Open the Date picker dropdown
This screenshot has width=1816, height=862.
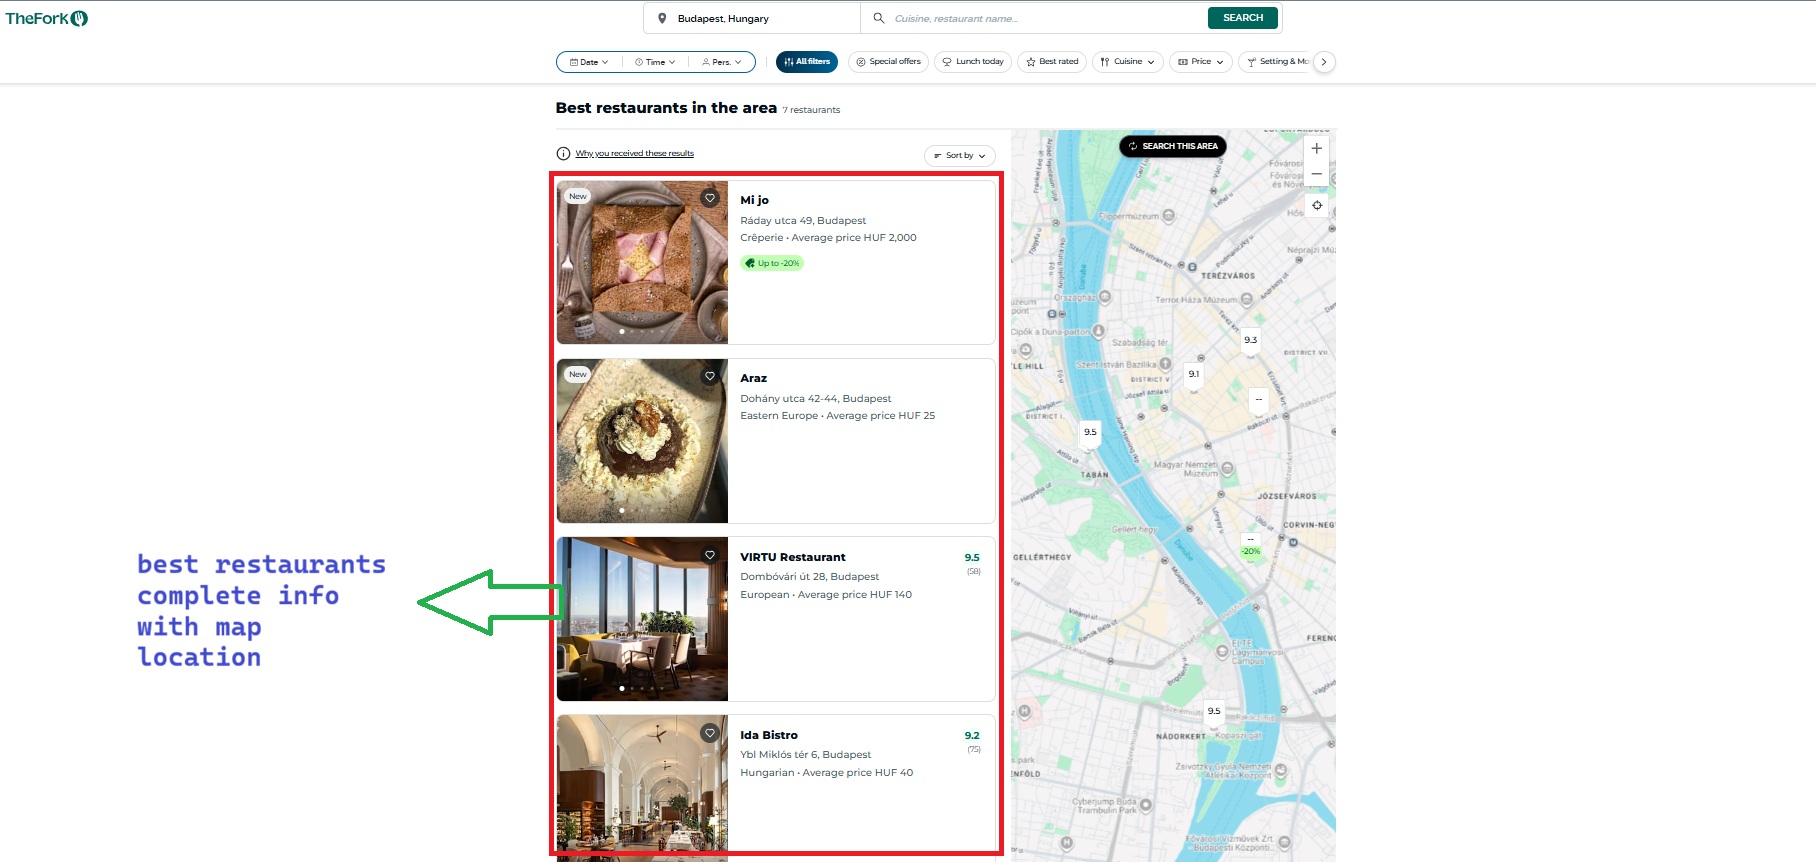[x=589, y=62]
